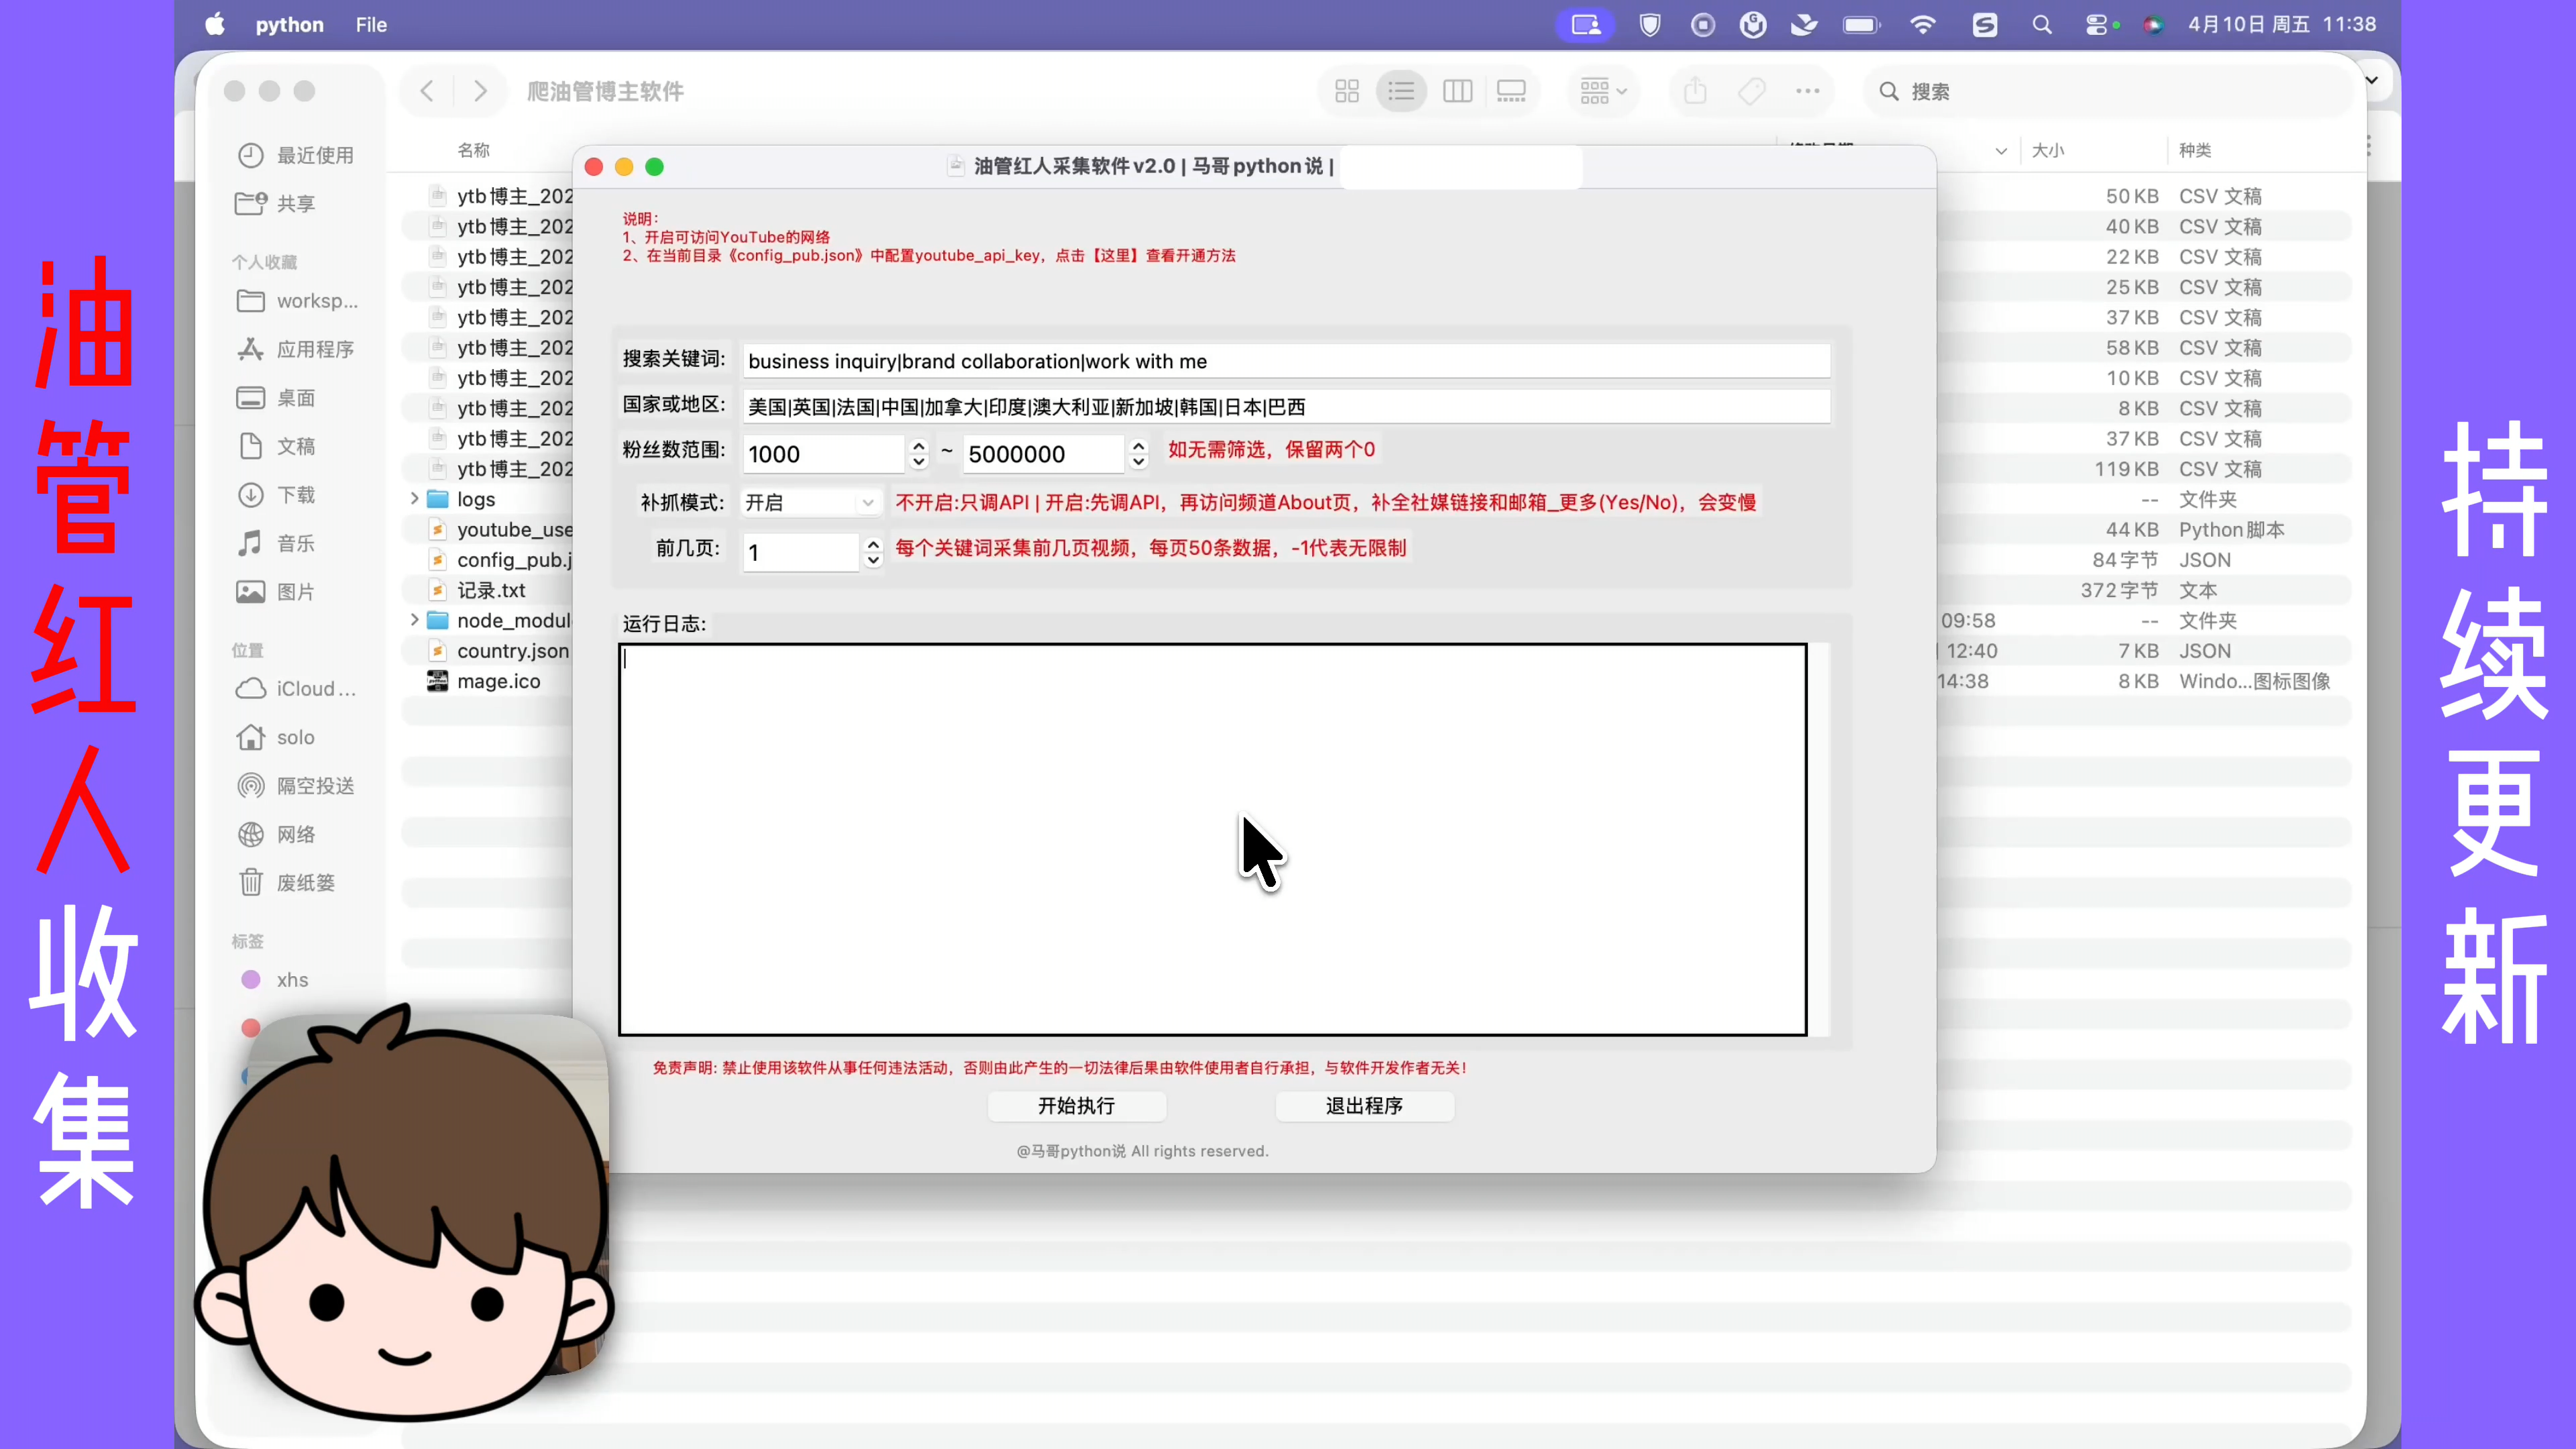The height and width of the screenshot is (1449, 2576).
Task: Open 最近使用 in Finder sidebar
Action: pos(296,155)
